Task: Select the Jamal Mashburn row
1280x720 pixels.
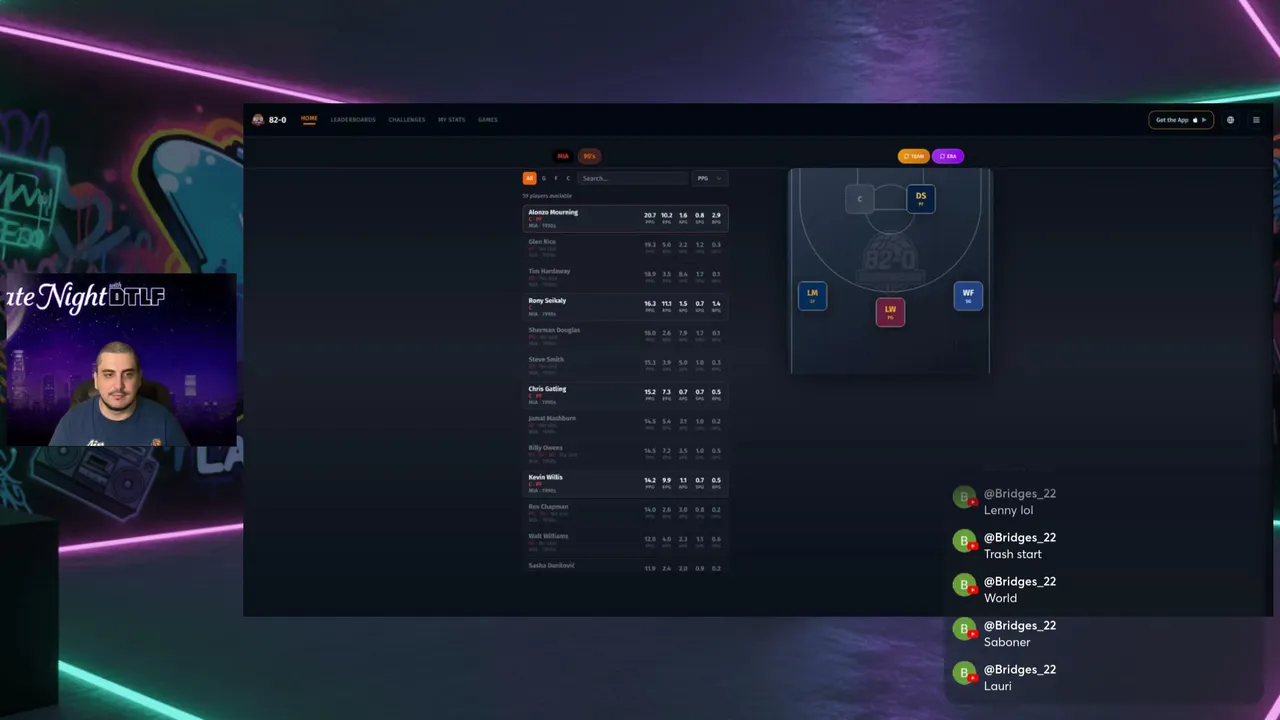Action: [x=625, y=424]
